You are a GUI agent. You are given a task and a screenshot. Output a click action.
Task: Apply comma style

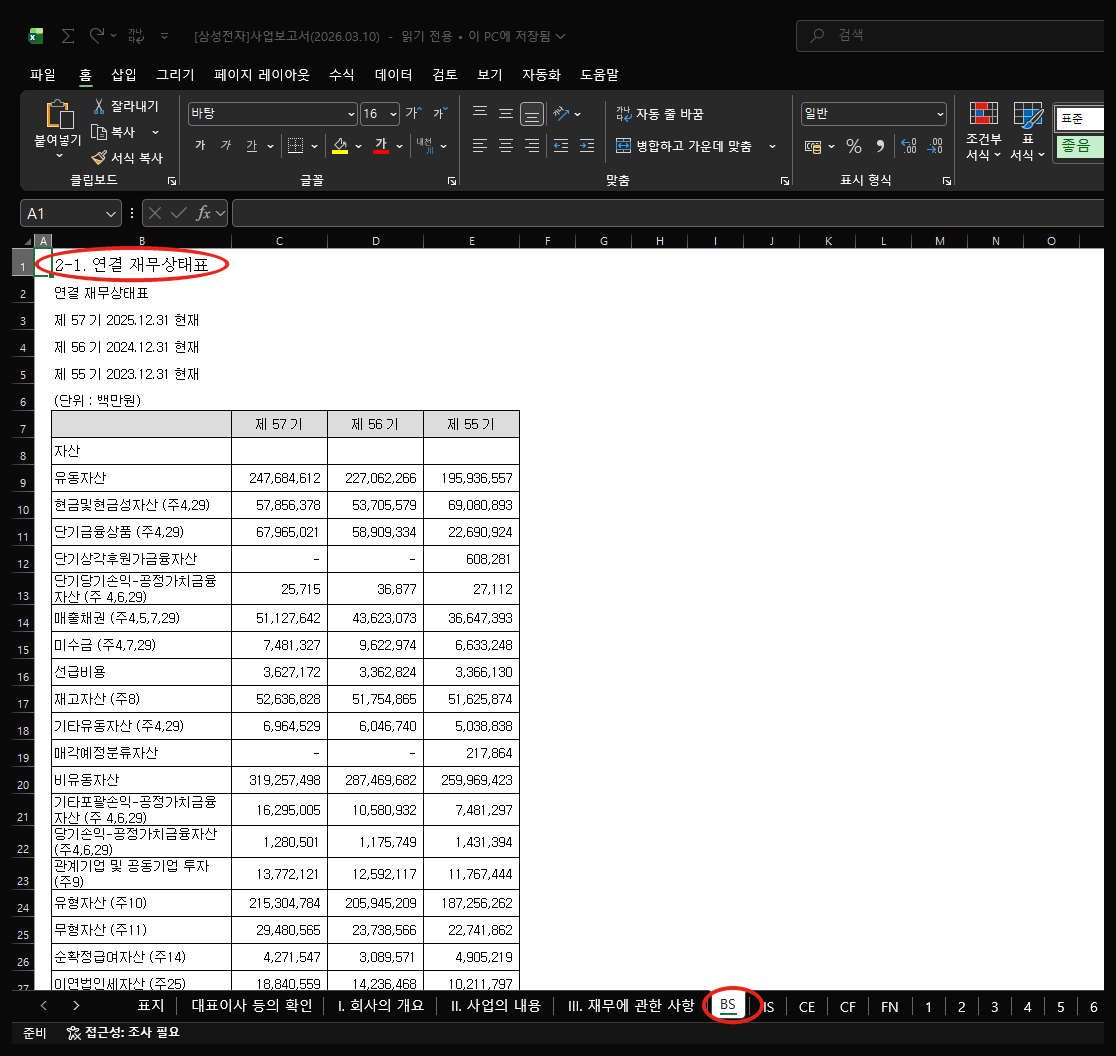pos(880,146)
